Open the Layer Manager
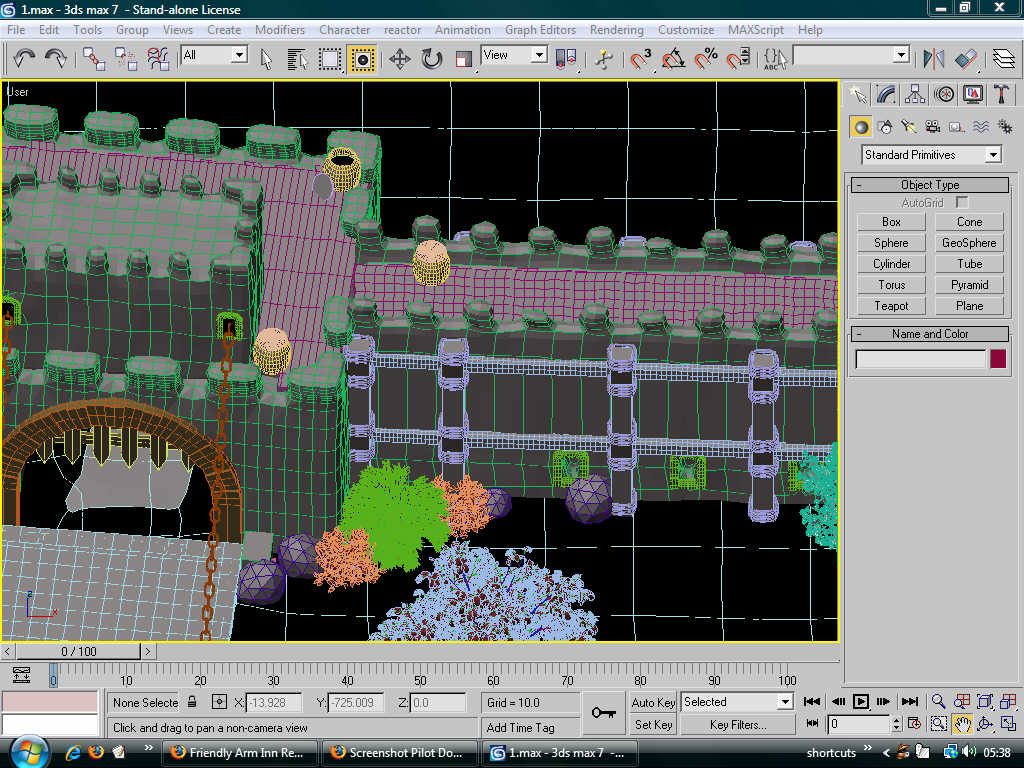This screenshot has width=1024, height=768. tap(1004, 59)
